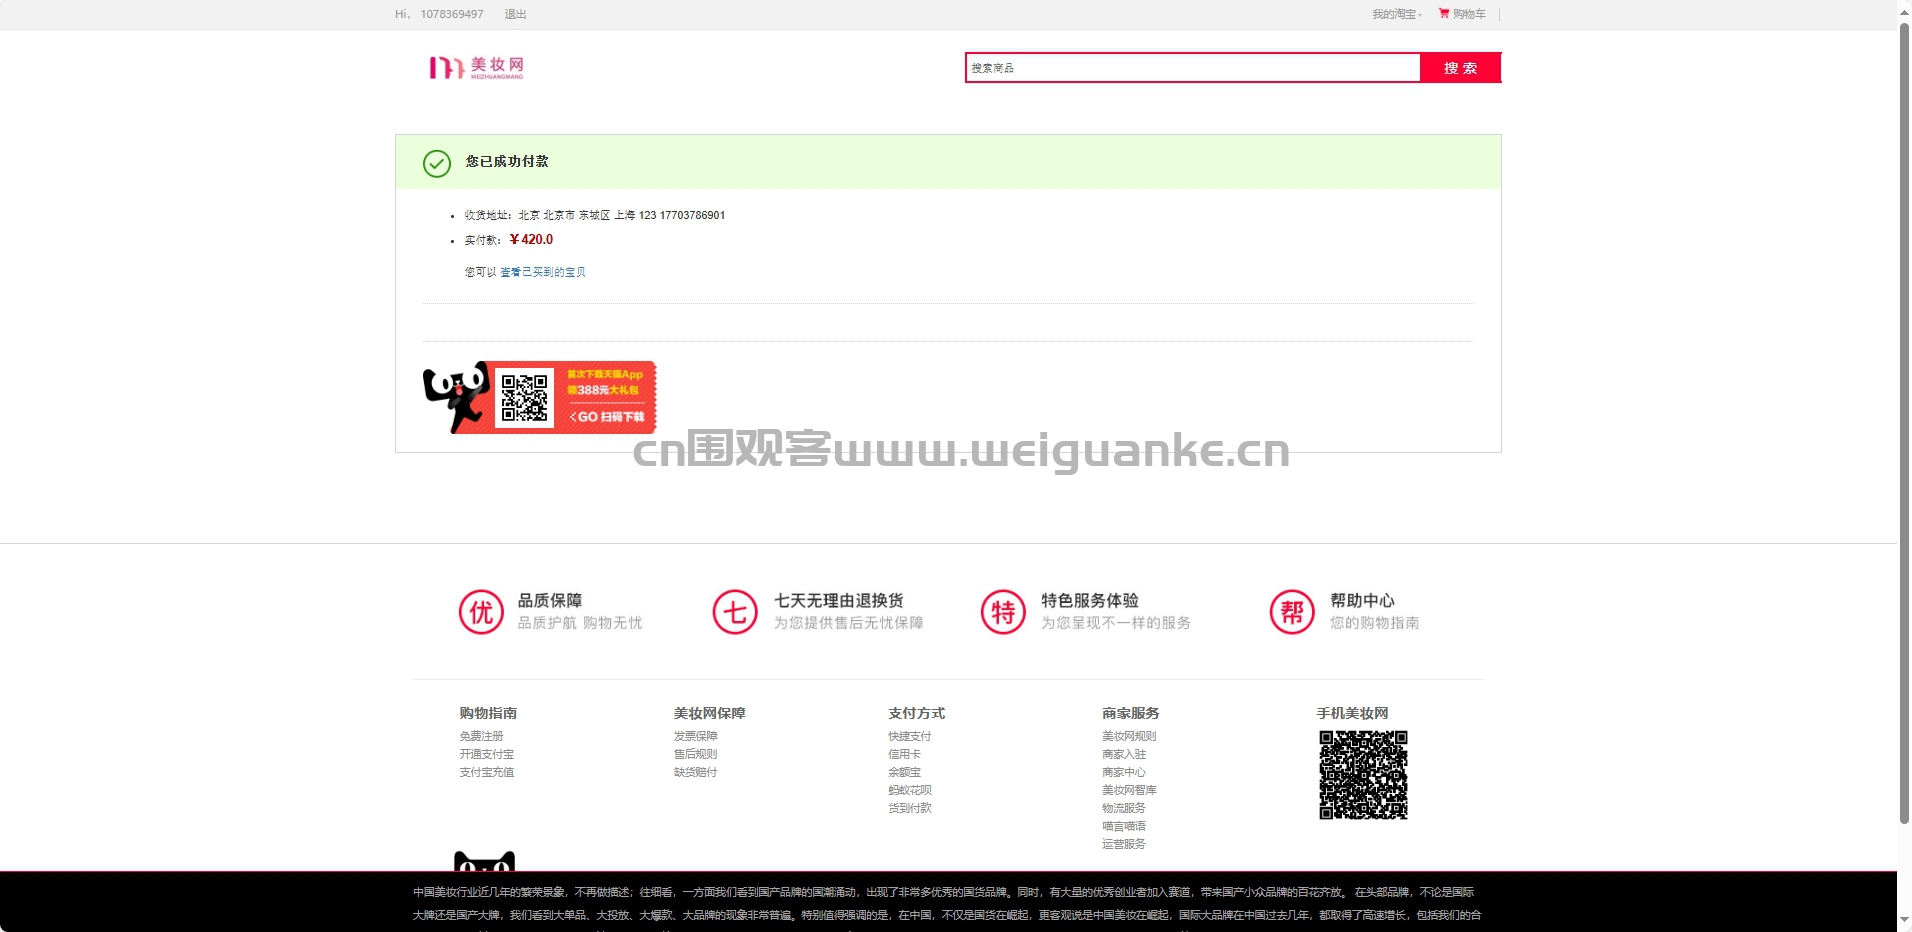Click the shopping cart icon 购物车
Image resolution: width=1912 pixels, height=932 pixels.
click(x=1444, y=14)
